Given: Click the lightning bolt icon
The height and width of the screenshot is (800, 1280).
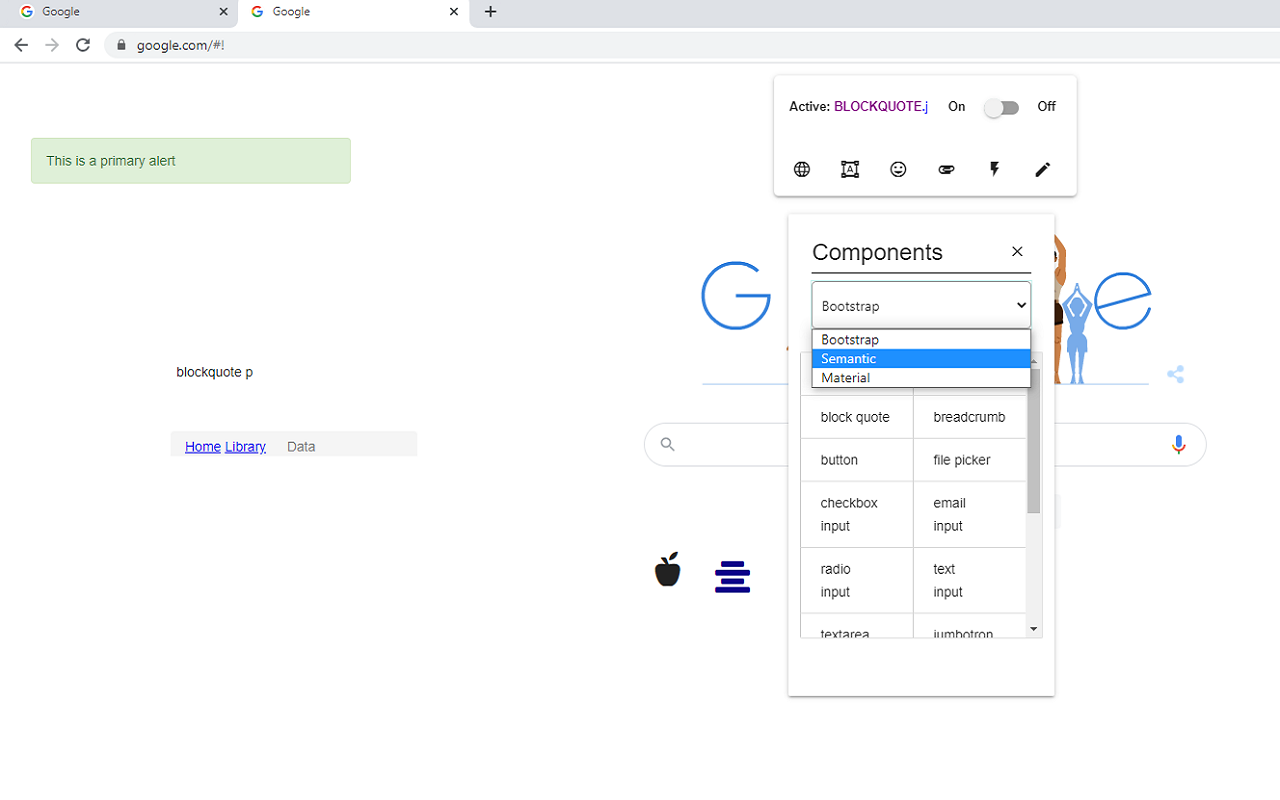Looking at the screenshot, I should (x=994, y=170).
